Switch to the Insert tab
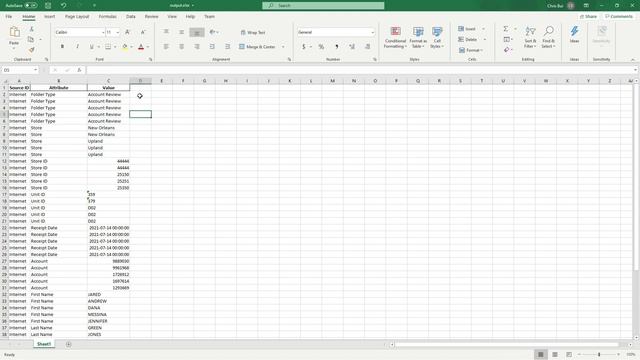 pyautogui.click(x=49, y=16)
